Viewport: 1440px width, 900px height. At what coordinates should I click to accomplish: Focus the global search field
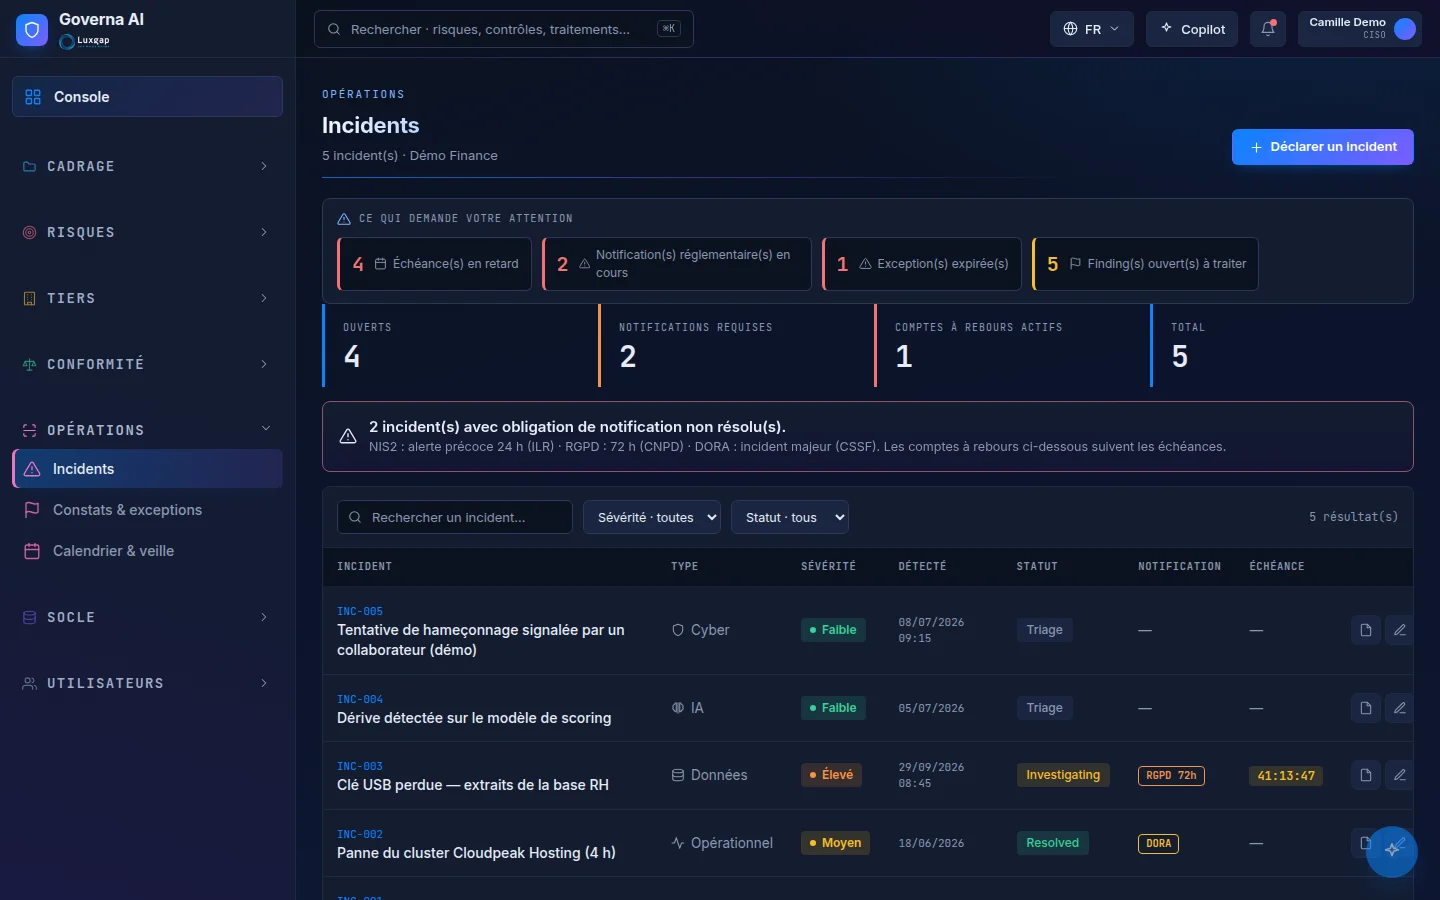click(x=504, y=29)
